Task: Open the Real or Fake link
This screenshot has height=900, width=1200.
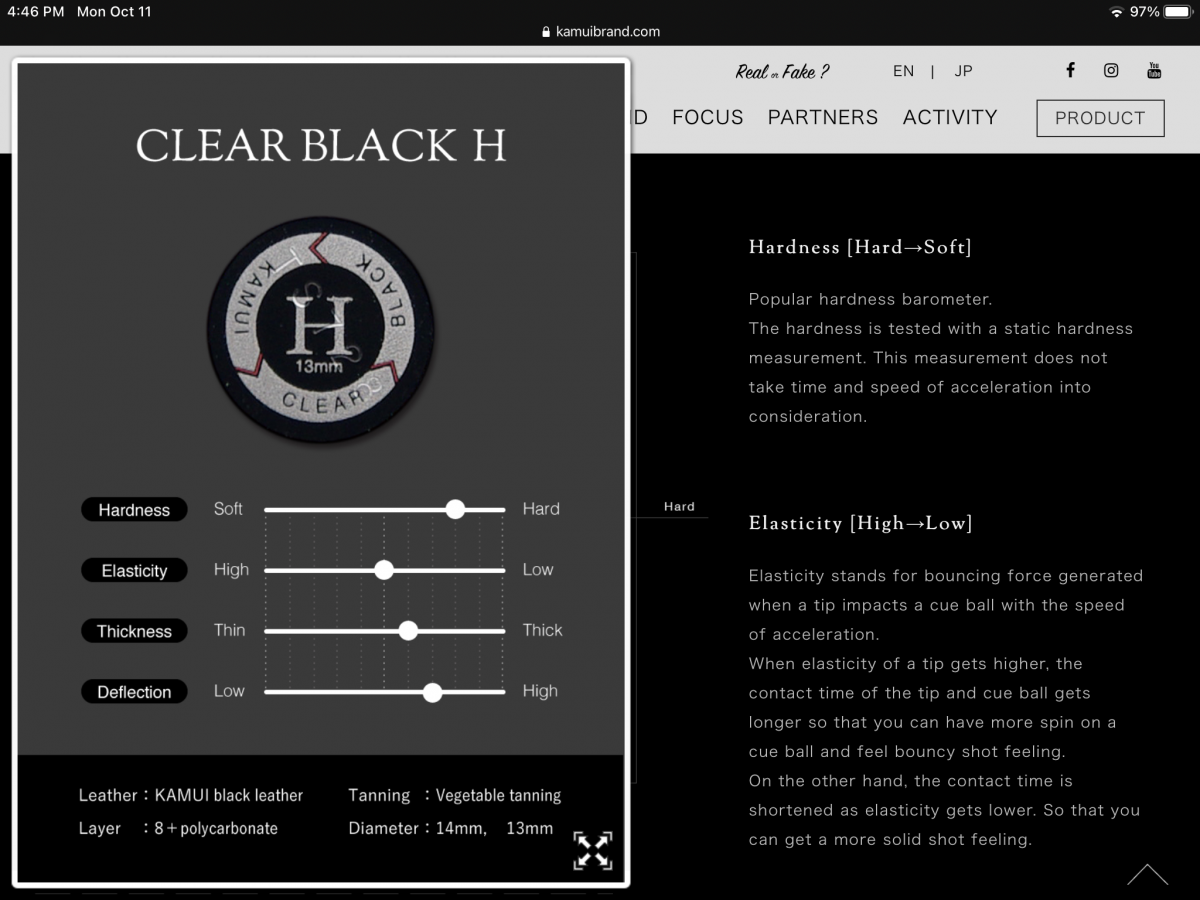Action: 782,71
